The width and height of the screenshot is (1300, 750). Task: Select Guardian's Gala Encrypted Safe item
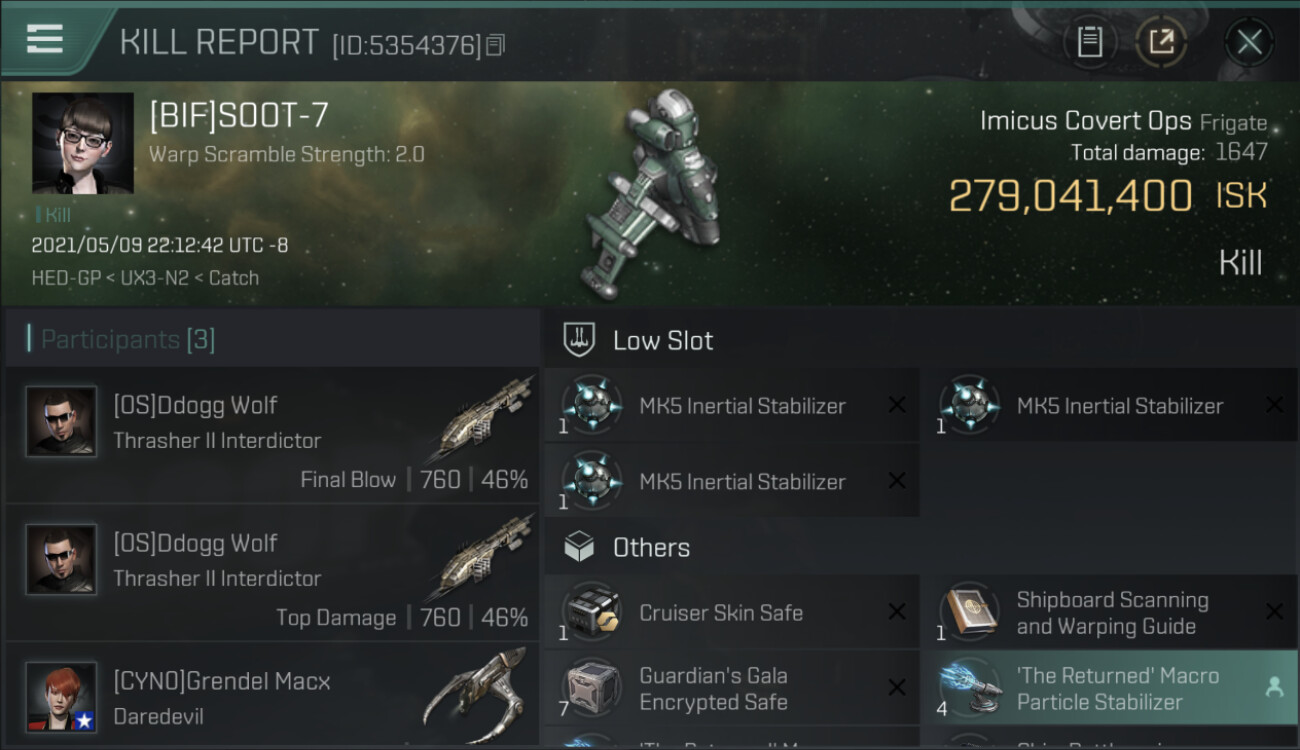click(732, 688)
